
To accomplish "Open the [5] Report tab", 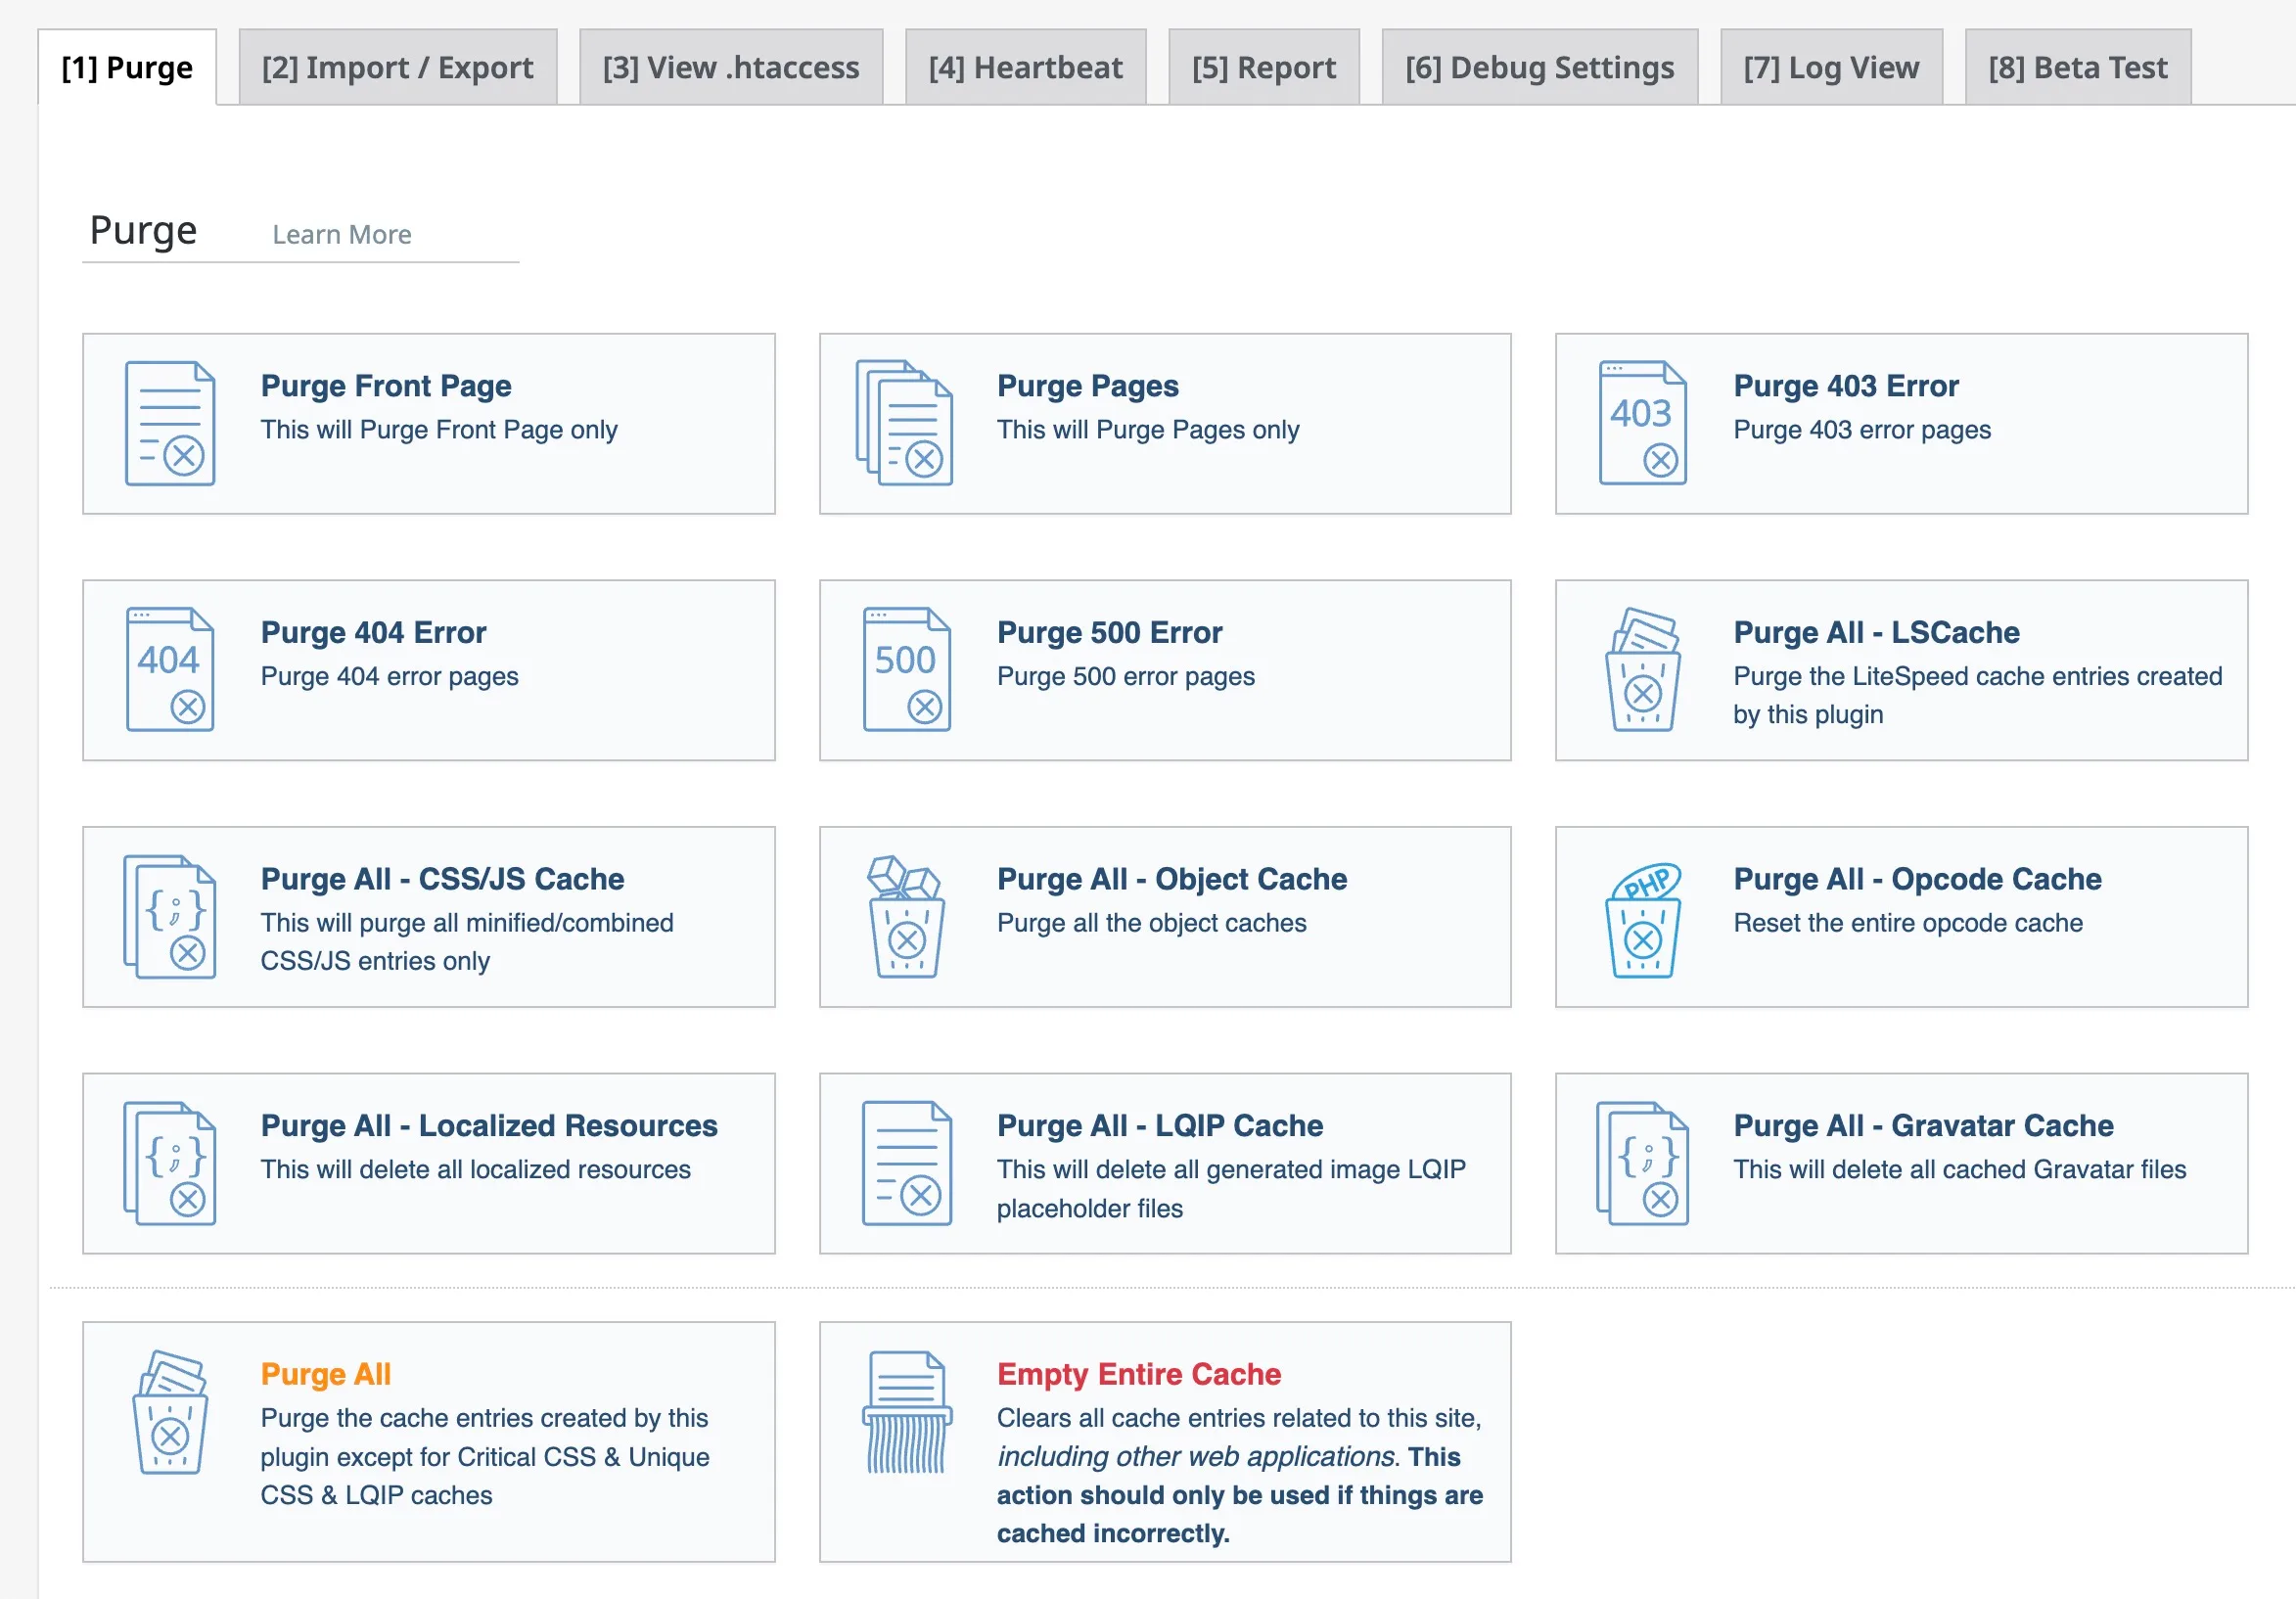I will 1263,67.
